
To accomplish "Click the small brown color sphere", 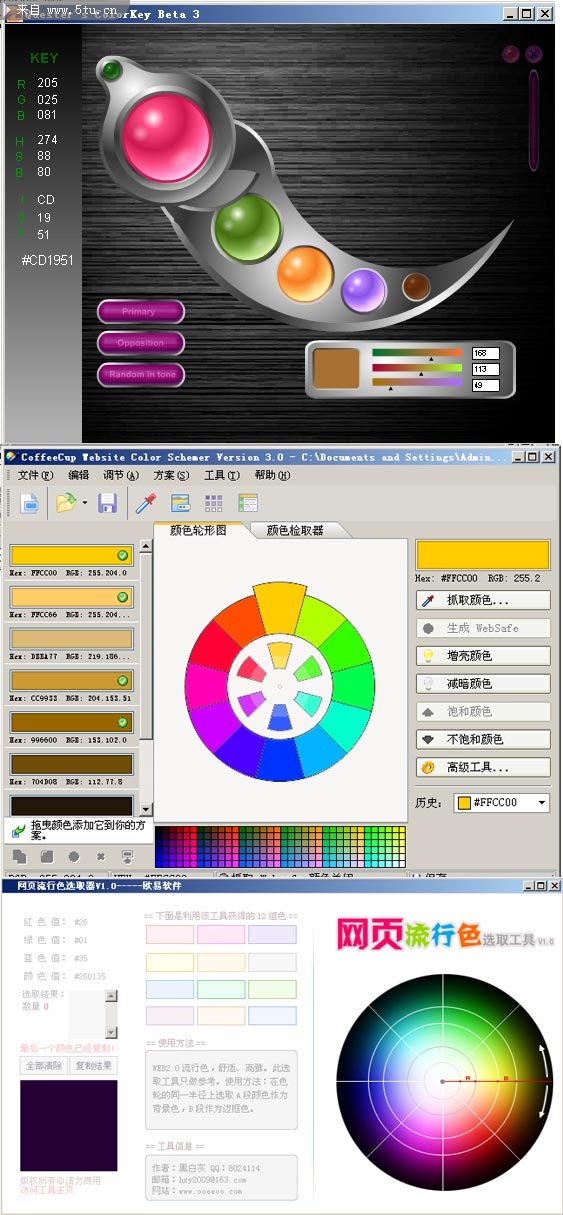I will click(416, 288).
